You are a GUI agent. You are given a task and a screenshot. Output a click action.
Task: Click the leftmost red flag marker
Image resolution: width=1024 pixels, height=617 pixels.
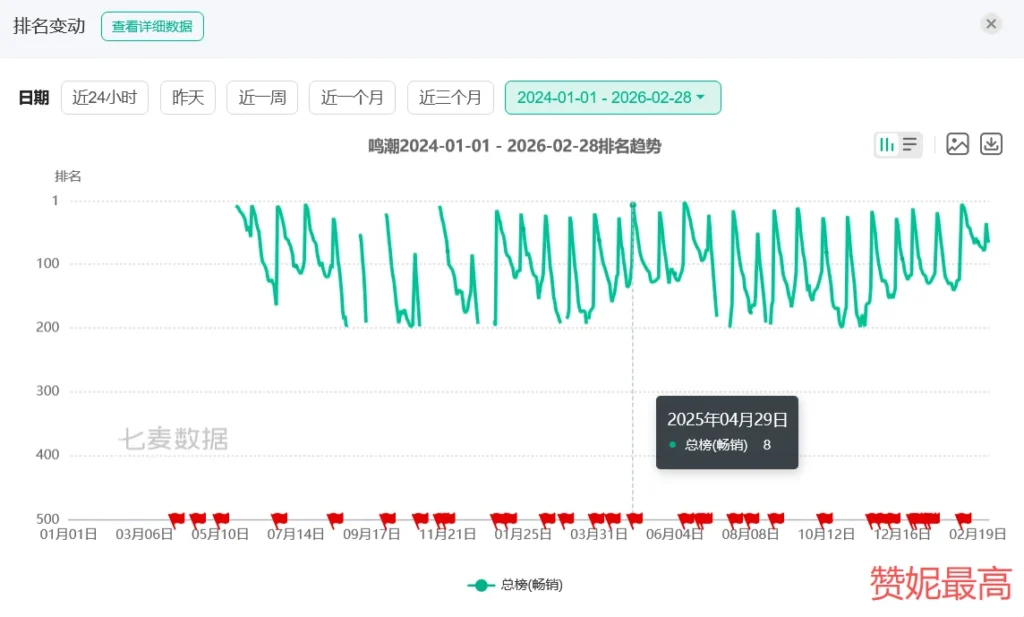click(177, 518)
